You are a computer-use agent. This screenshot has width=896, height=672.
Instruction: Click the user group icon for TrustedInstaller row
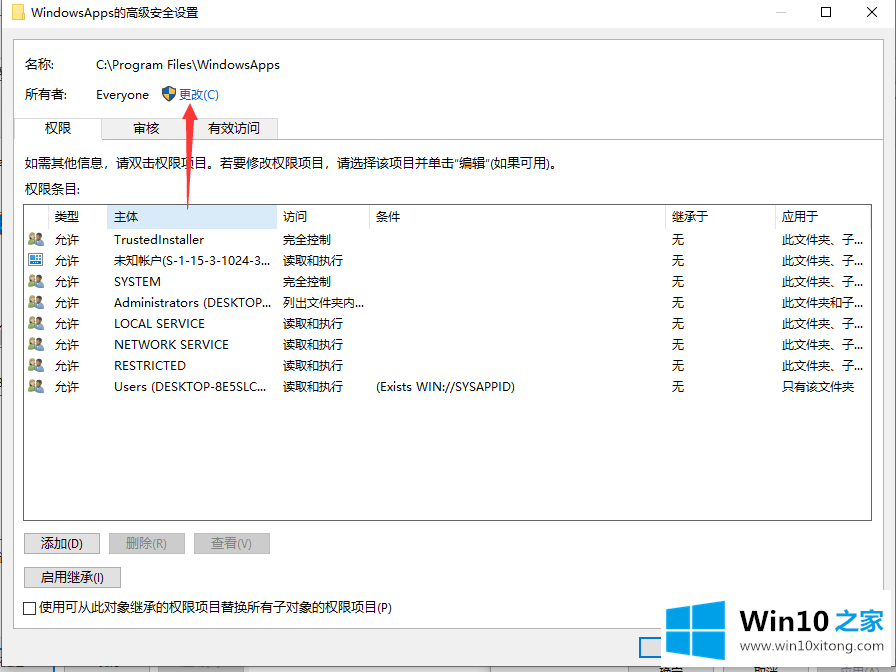(36, 239)
